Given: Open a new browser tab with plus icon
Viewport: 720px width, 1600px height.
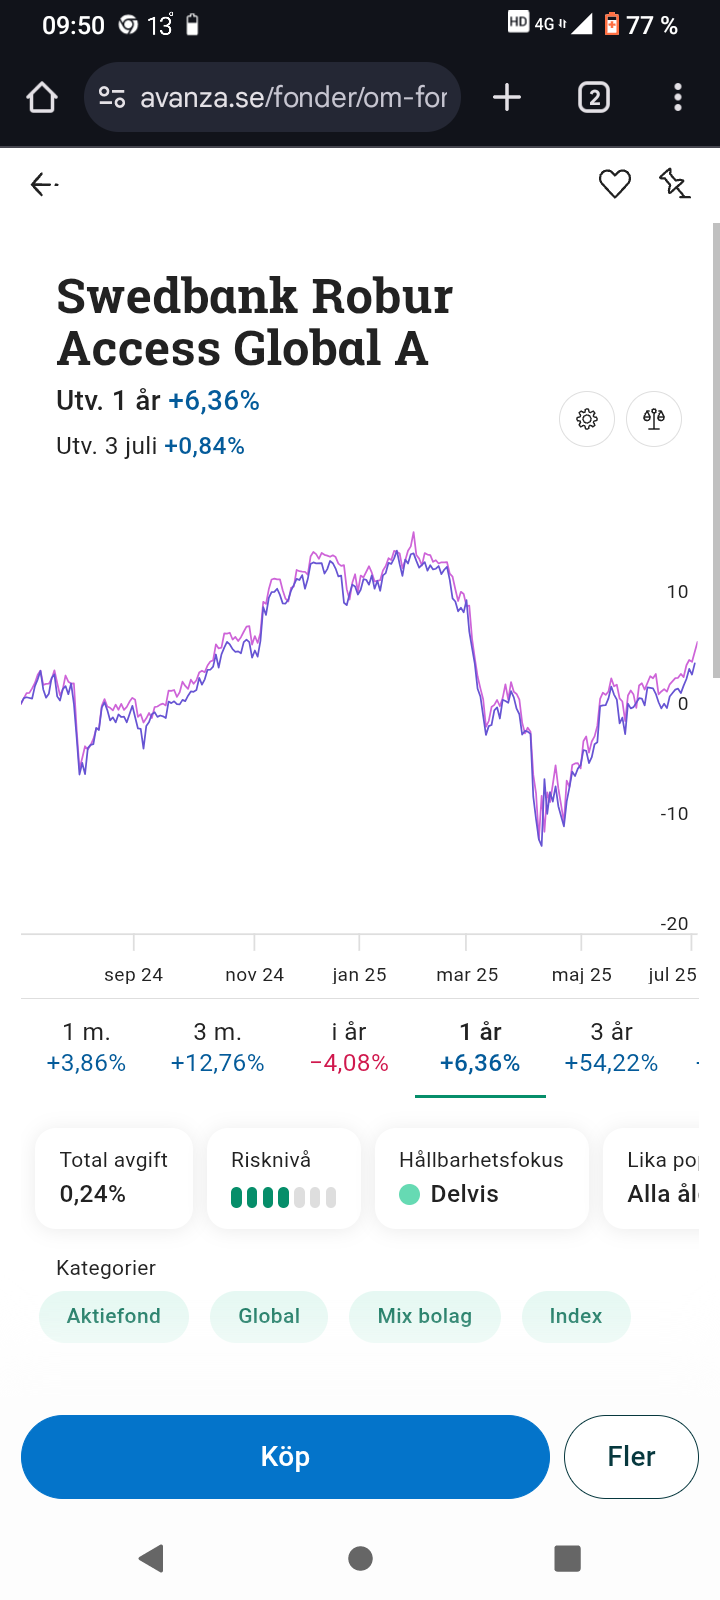Looking at the screenshot, I should (x=507, y=98).
